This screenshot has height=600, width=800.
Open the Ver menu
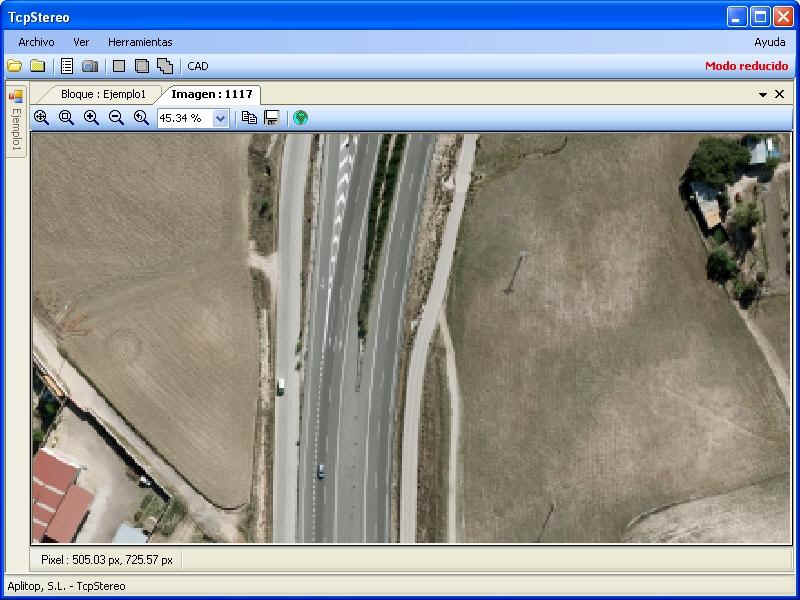click(x=81, y=42)
